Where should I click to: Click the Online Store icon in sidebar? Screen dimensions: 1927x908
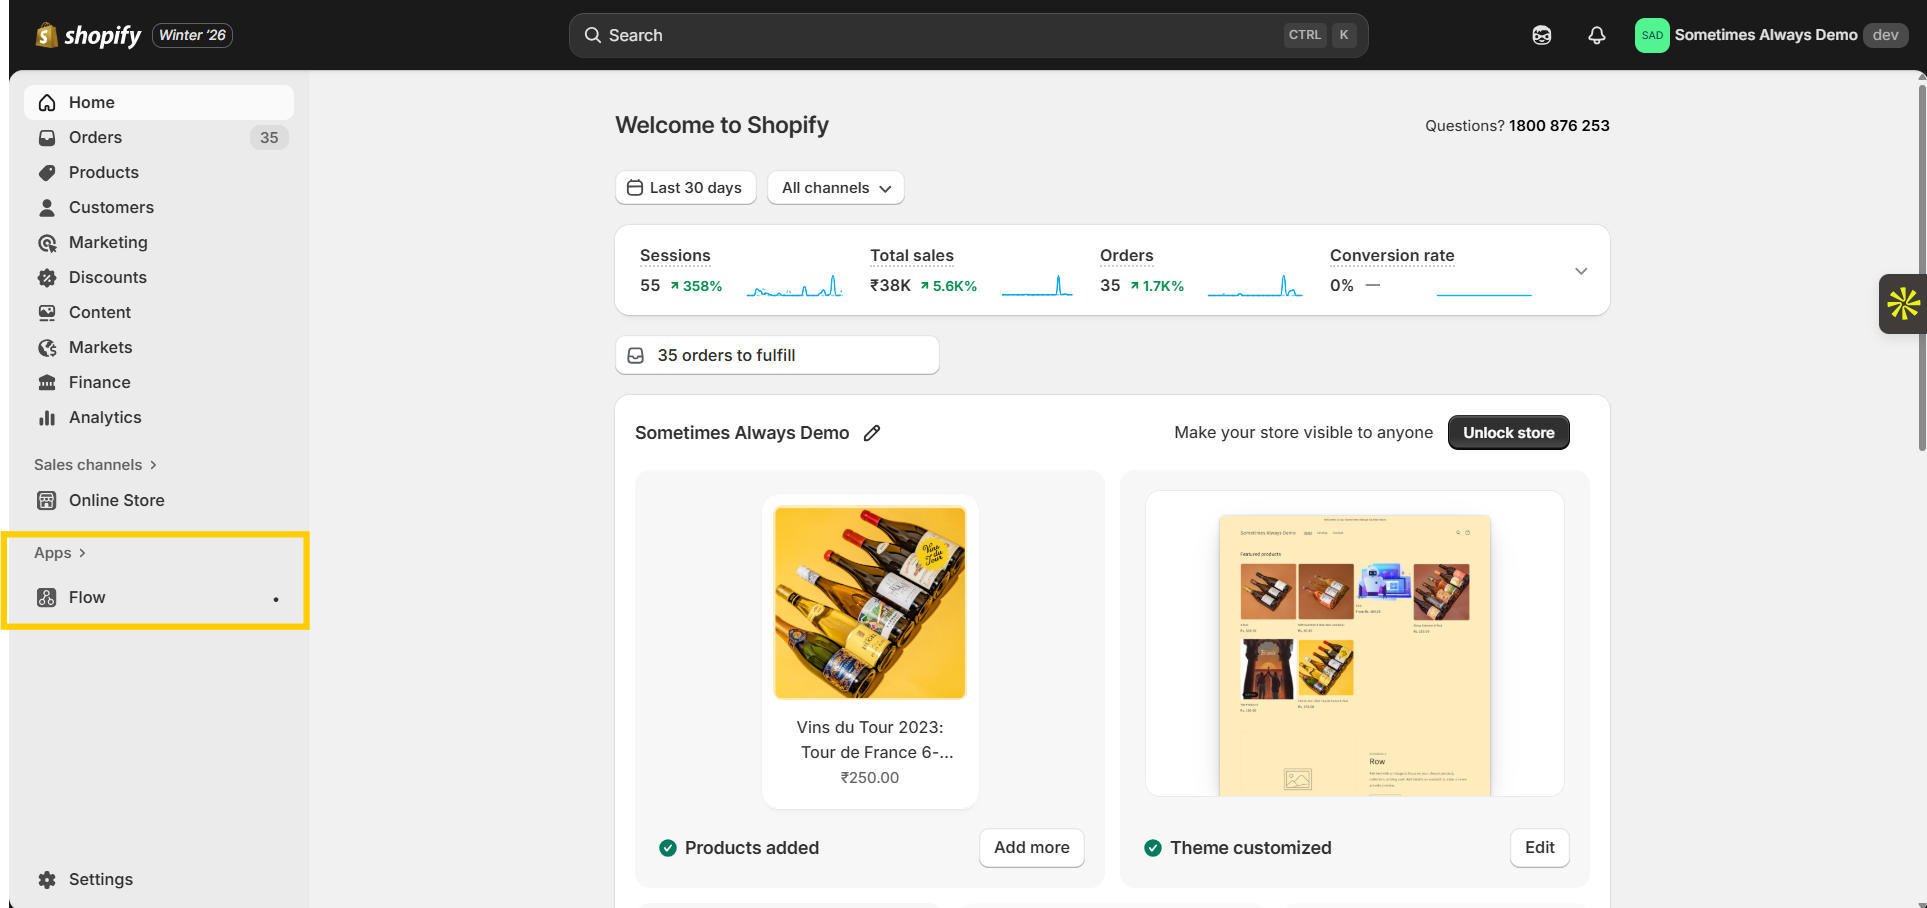click(47, 501)
